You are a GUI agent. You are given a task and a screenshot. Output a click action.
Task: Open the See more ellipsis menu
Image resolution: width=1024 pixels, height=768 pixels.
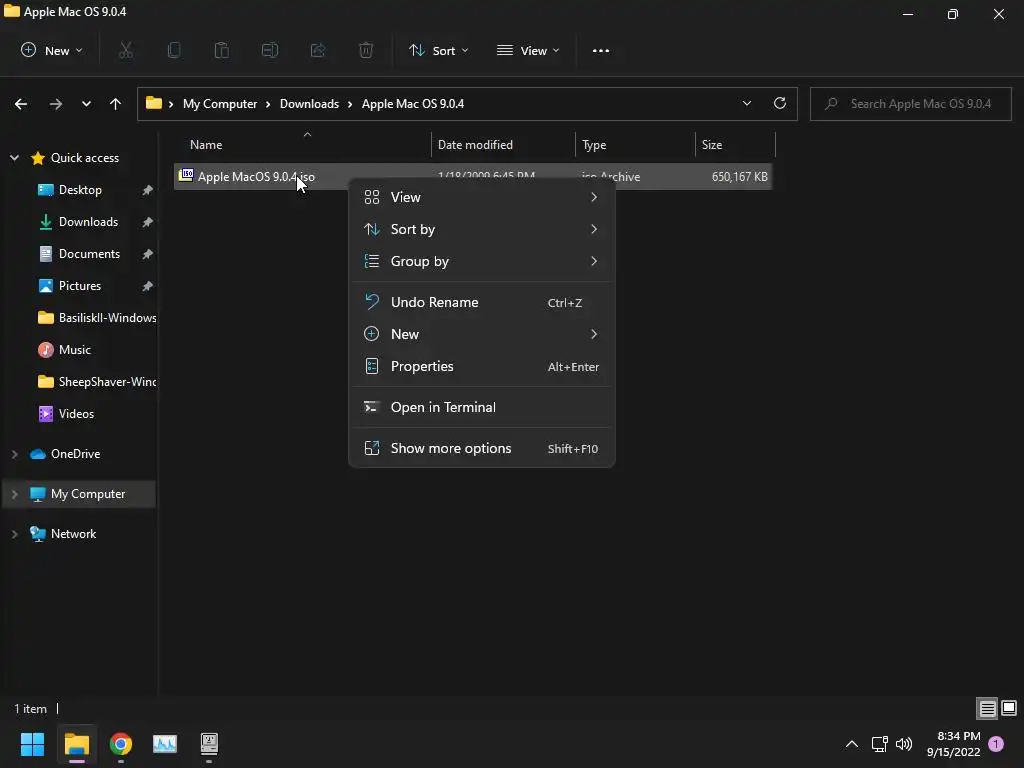click(601, 50)
